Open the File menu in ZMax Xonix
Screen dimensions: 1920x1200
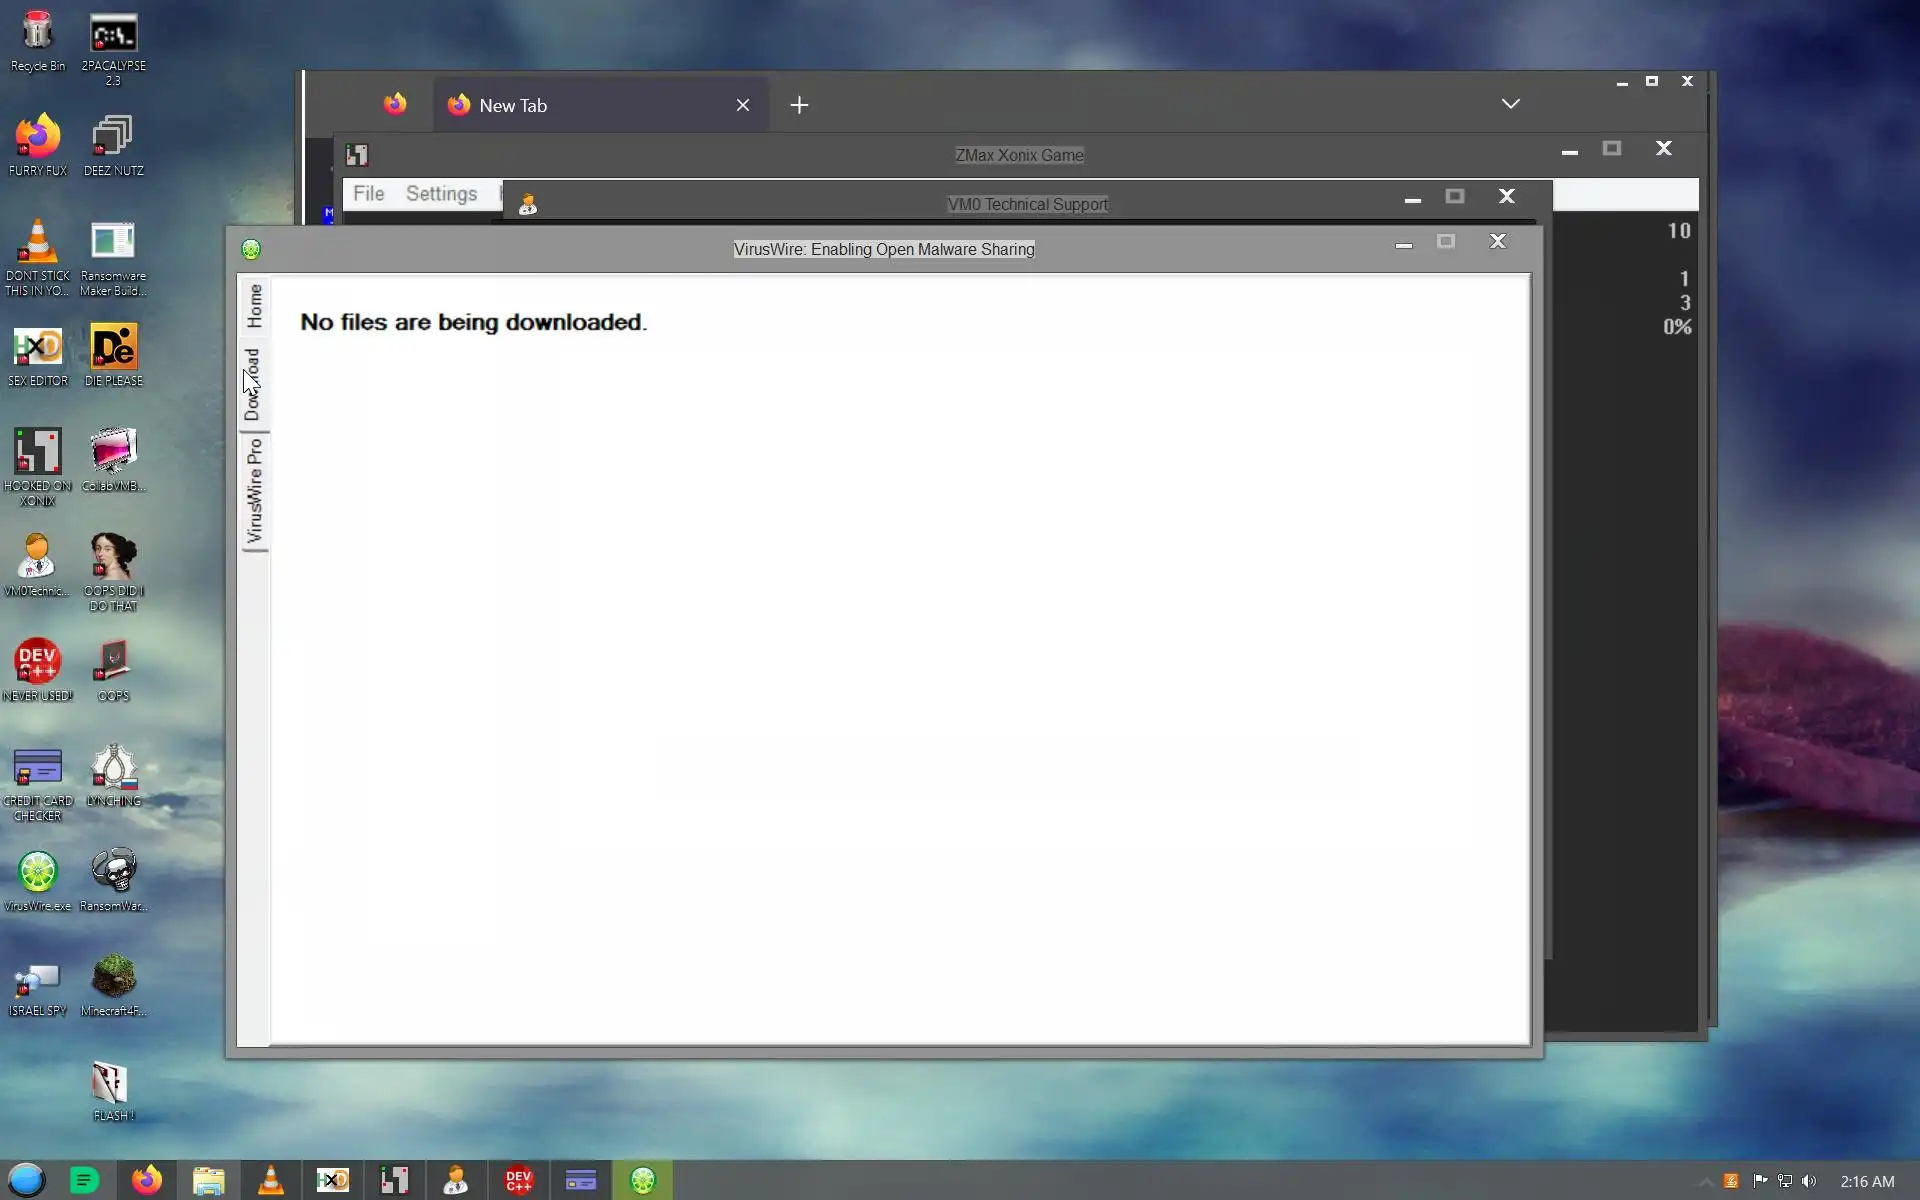pos(368,194)
